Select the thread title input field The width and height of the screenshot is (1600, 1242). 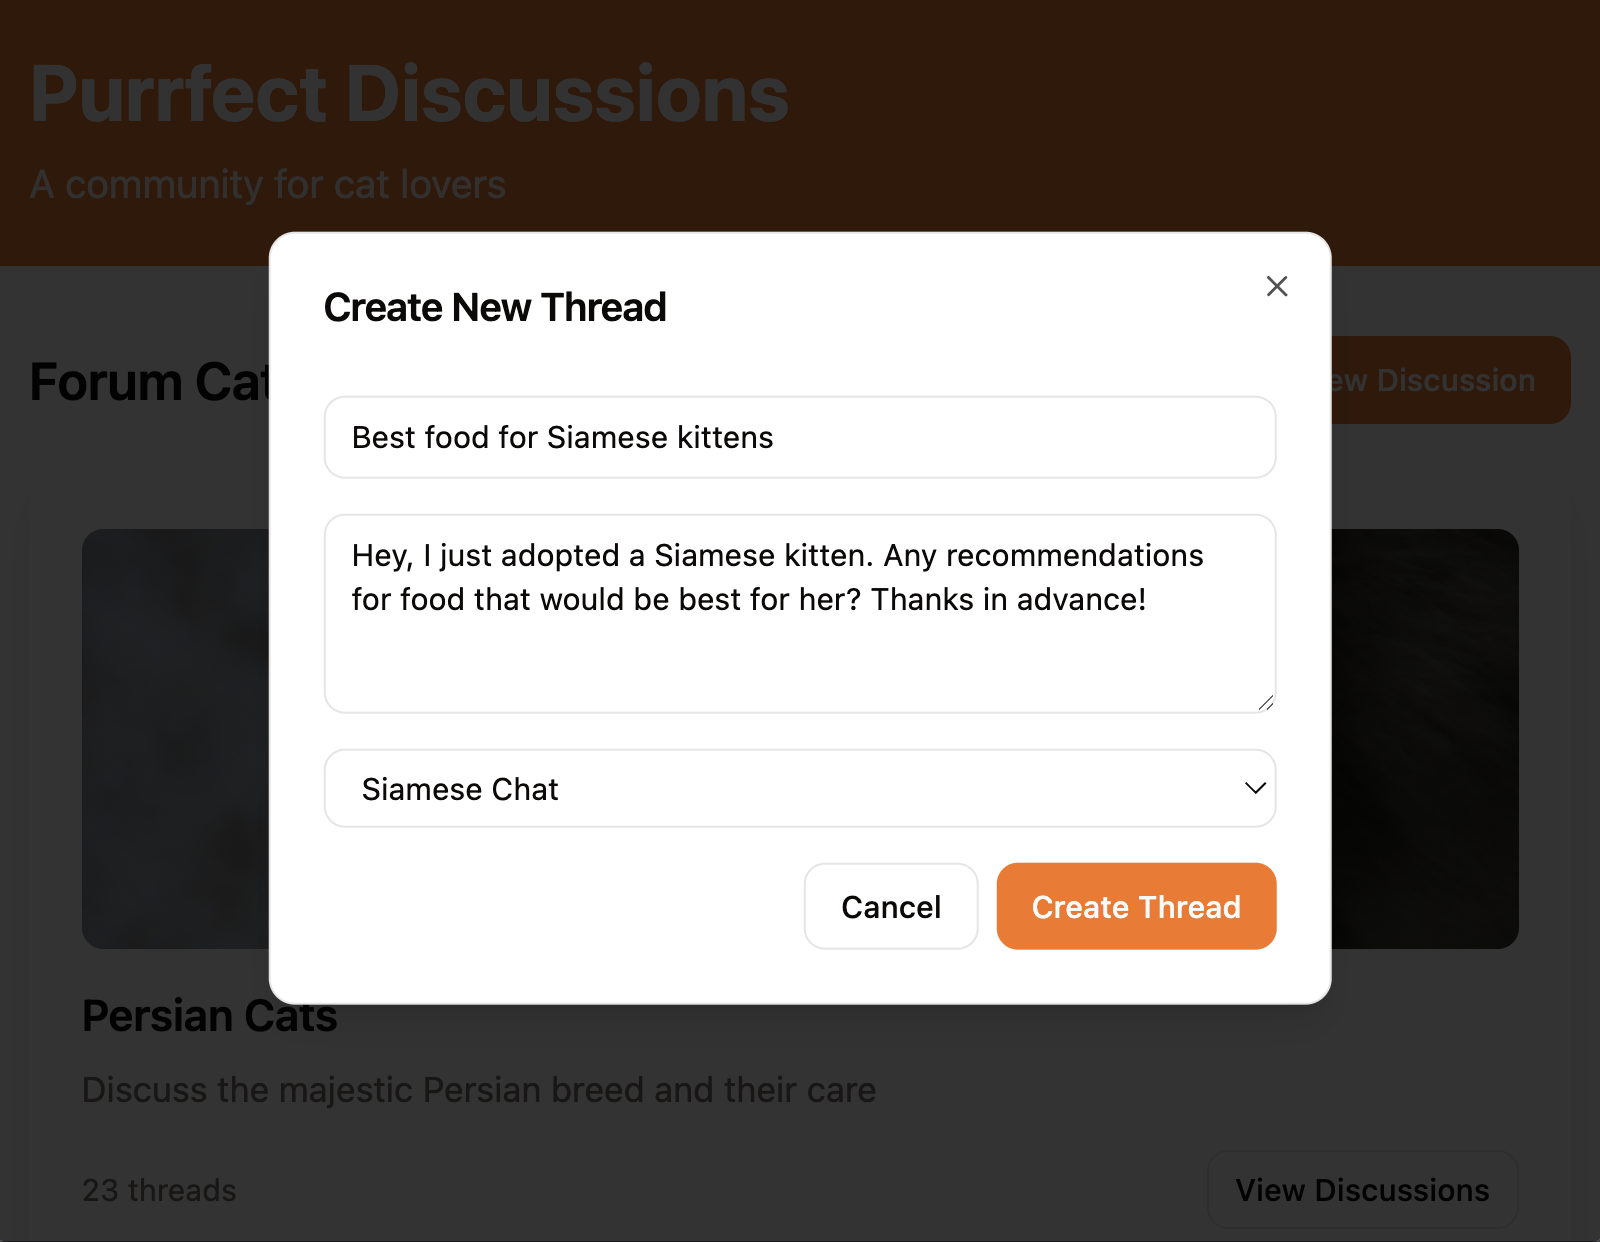800,437
